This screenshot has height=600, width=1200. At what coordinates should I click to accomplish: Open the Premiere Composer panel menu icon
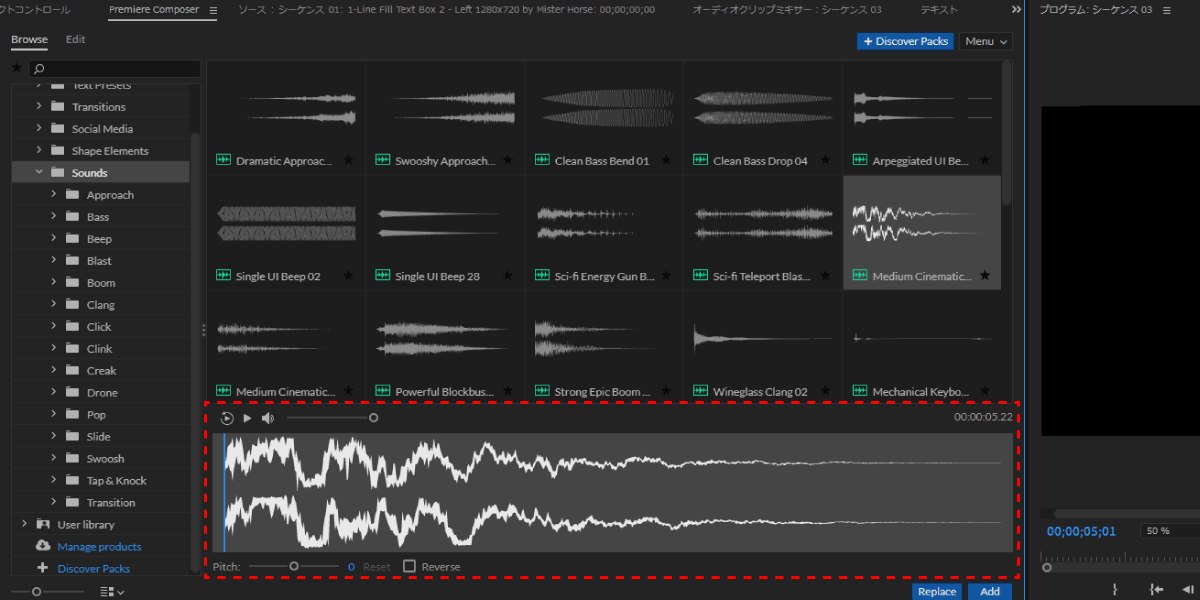pos(213,10)
